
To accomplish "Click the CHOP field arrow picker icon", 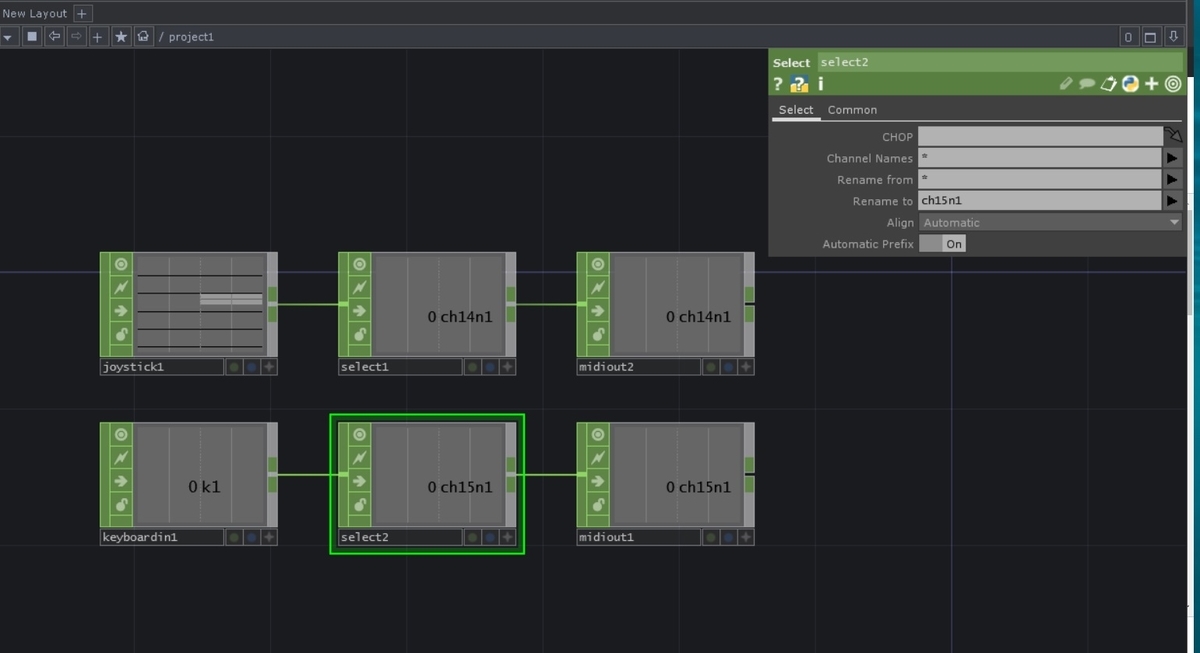I will (x=1173, y=135).
